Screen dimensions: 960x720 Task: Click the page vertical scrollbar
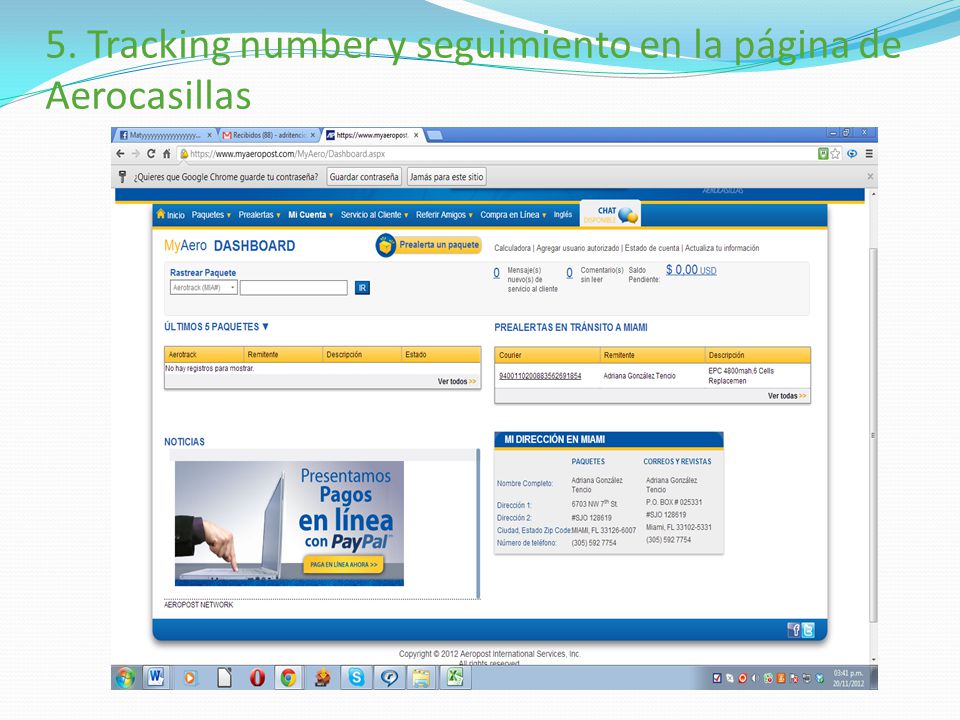point(874,435)
